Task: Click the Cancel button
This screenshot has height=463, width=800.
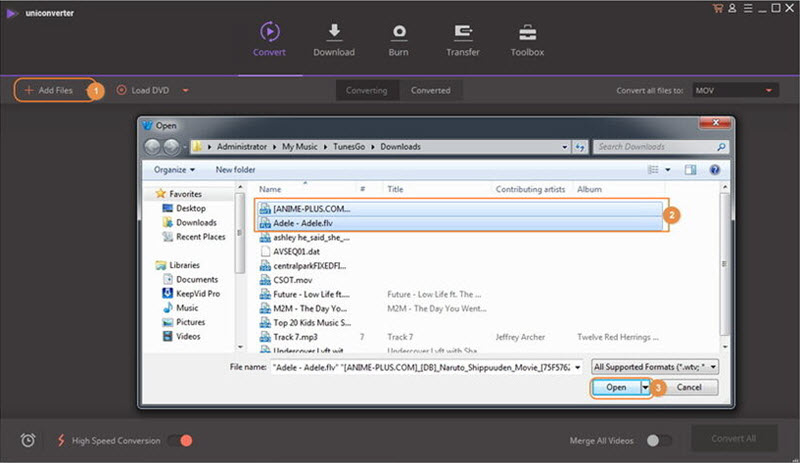Action: tap(689, 387)
